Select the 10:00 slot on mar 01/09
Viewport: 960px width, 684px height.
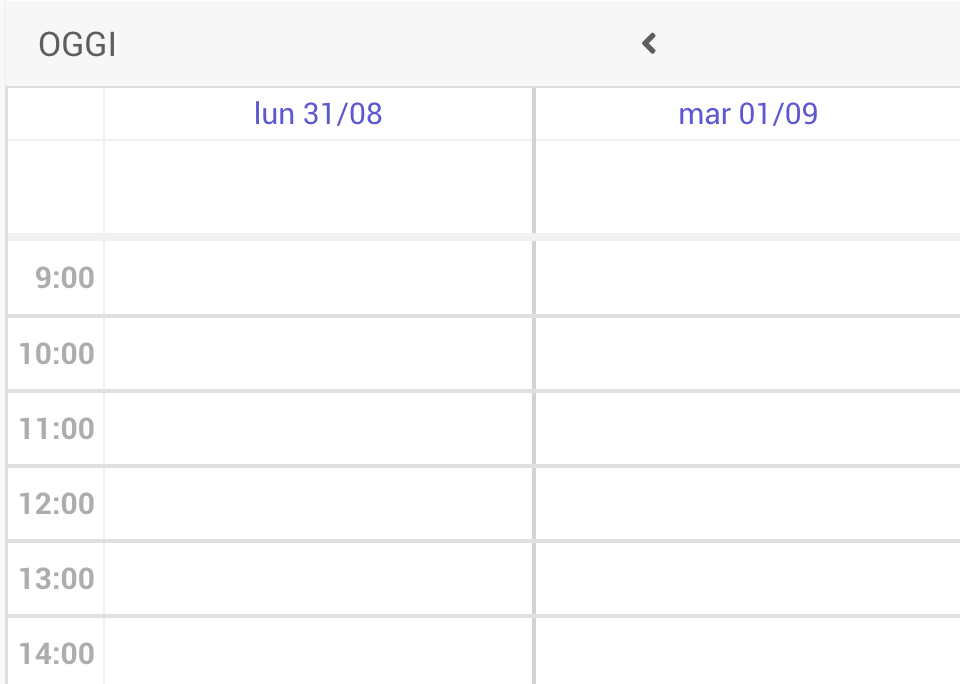pos(748,353)
